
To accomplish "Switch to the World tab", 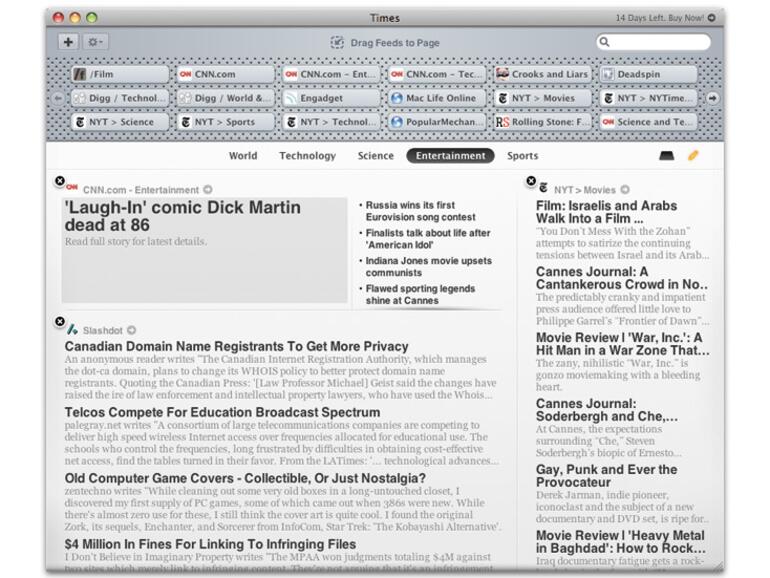I will [x=243, y=156].
